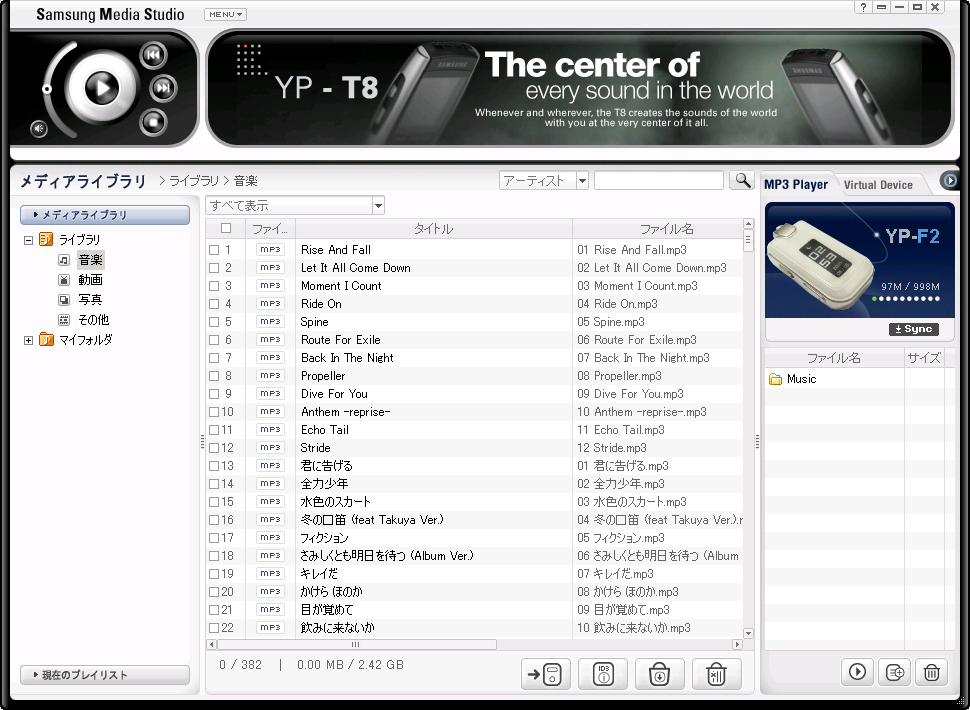The width and height of the screenshot is (970, 710).
Task: Expand the マイフォルダ tree node
Action: pos(28,340)
